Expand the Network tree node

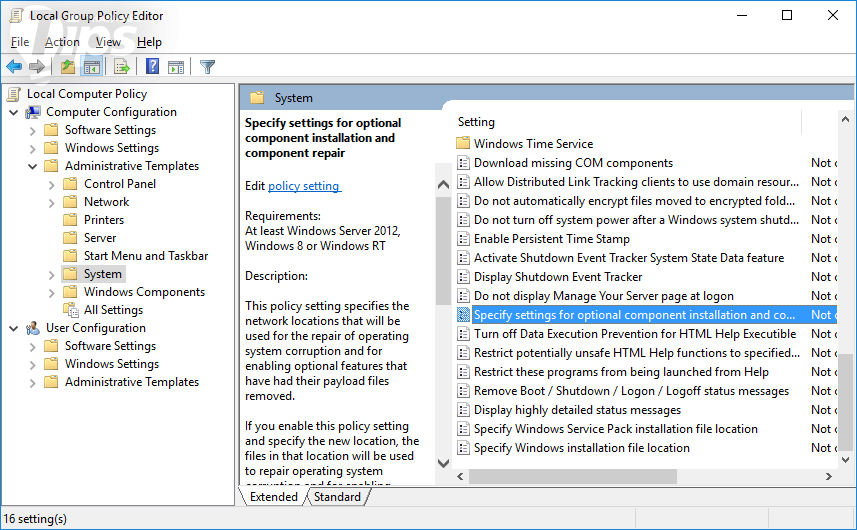pyautogui.click(x=51, y=203)
